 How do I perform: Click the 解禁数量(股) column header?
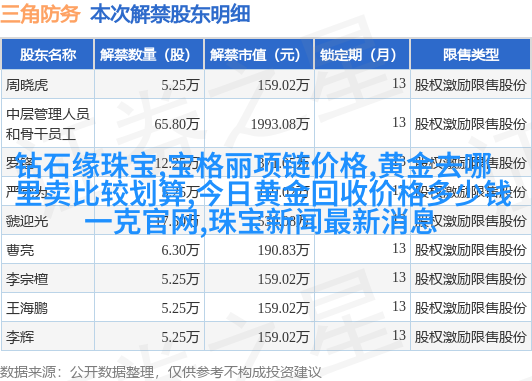149,54
